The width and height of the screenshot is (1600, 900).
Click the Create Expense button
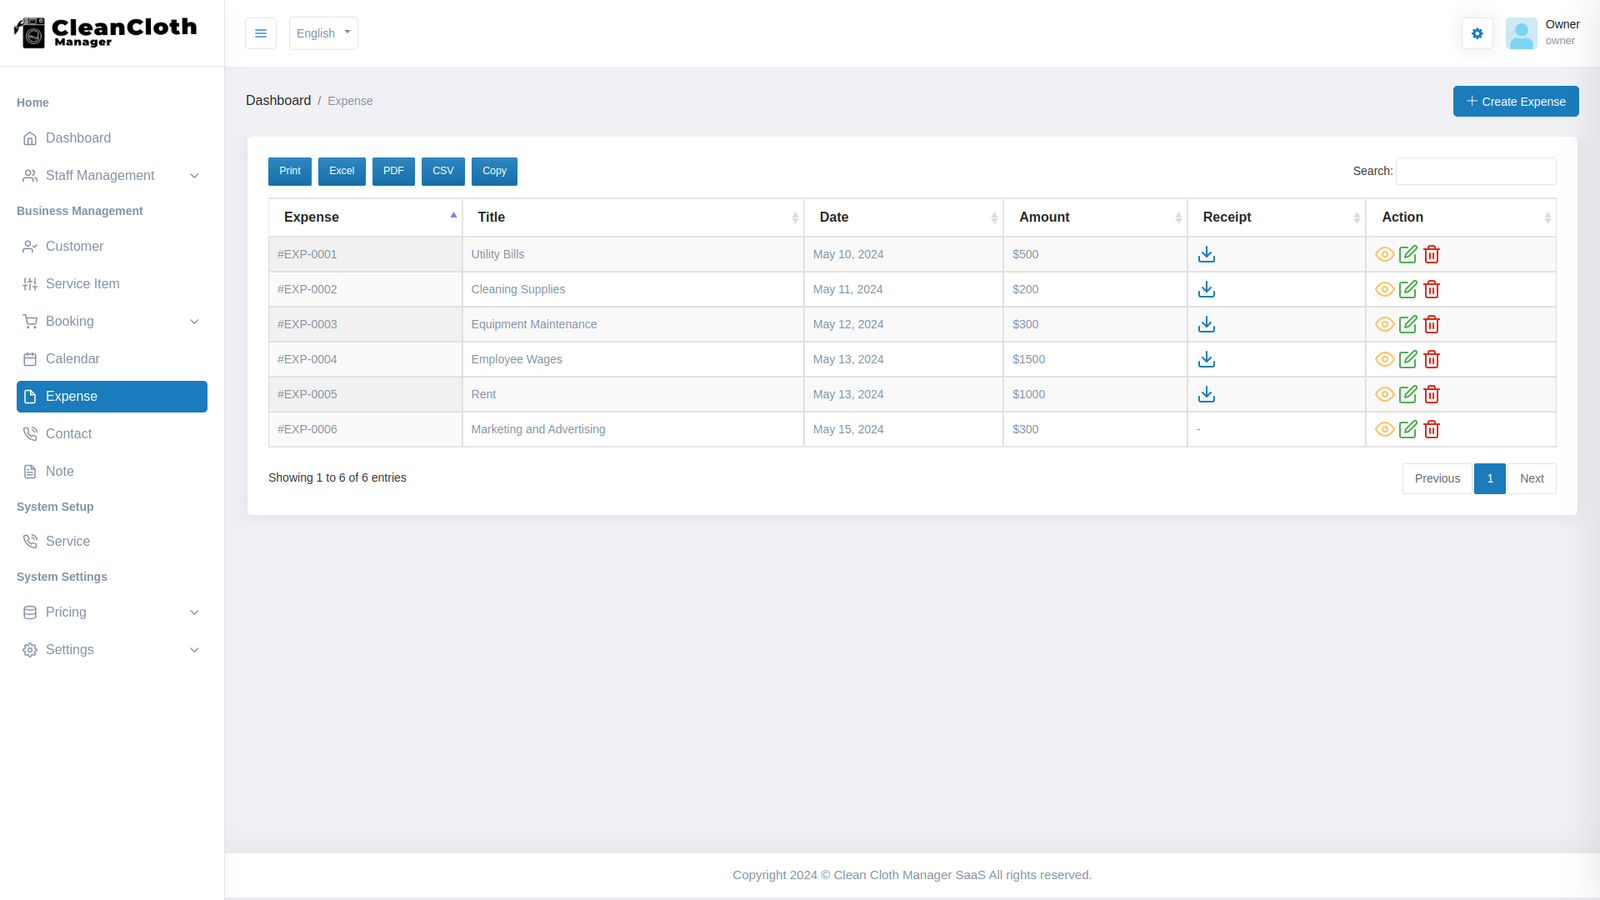(x=1515, y=101)
